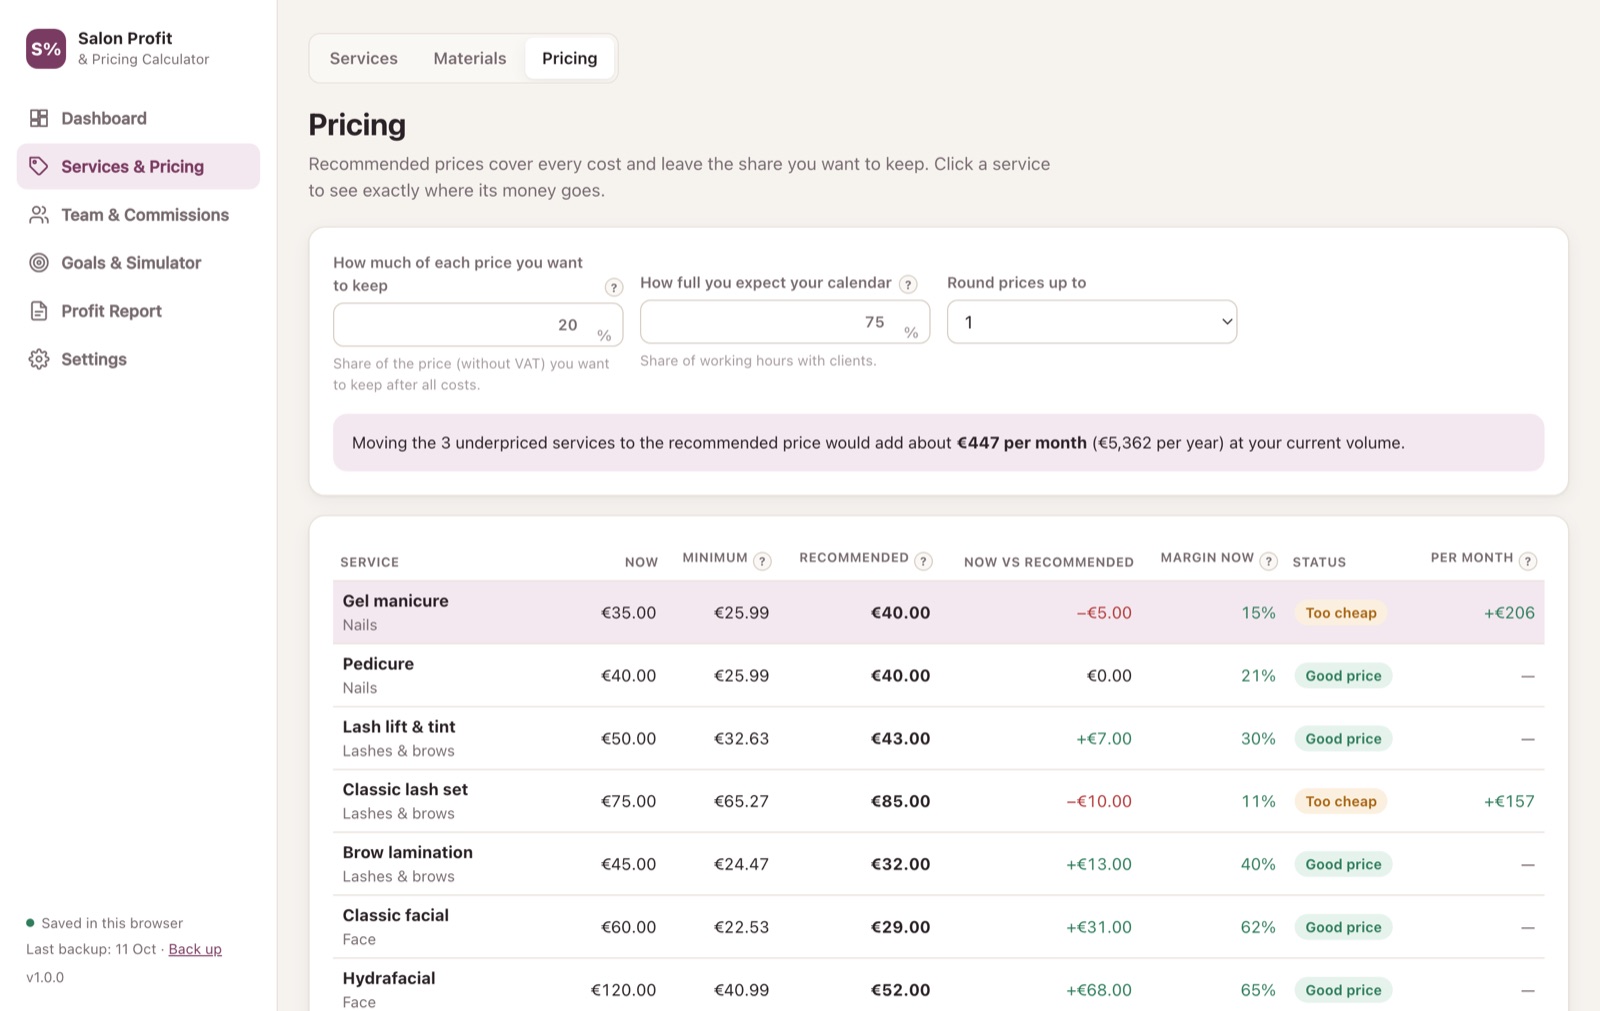Click the 'Saved in this browser' status
Screen dimensions: 1600x1011
(x=112, y=923)
